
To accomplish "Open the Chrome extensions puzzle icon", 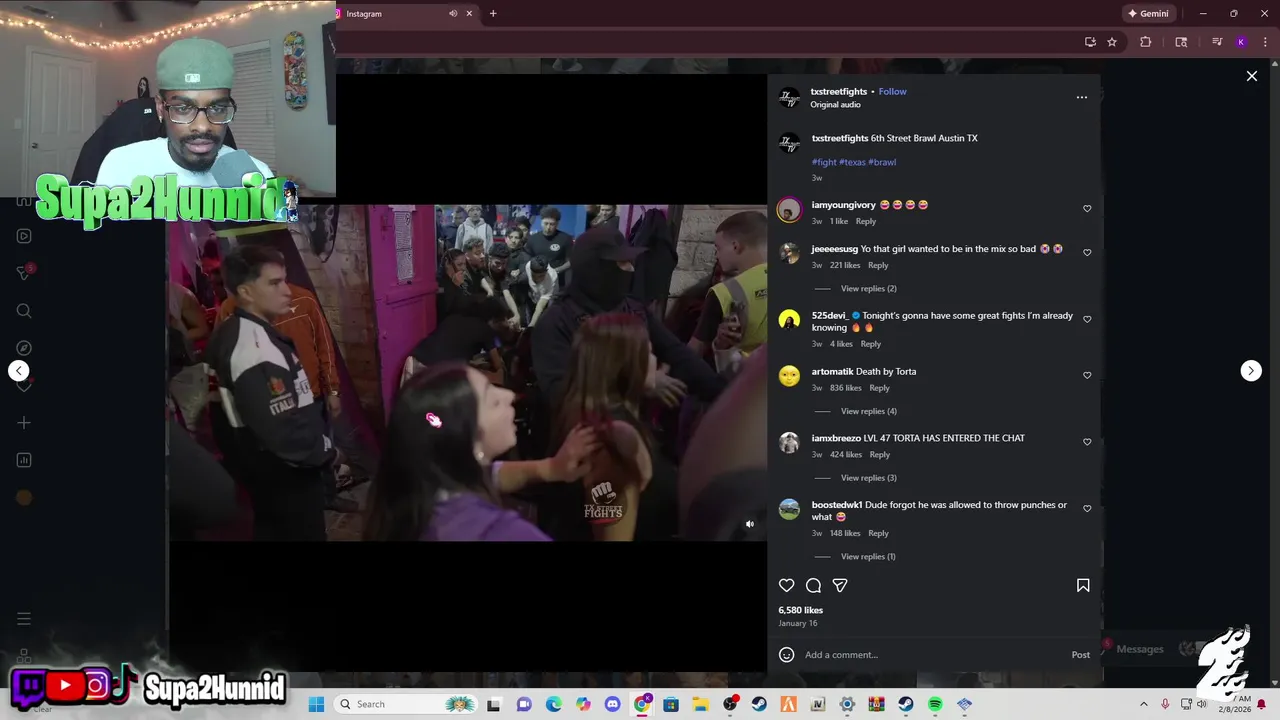I will (1146, 42).
